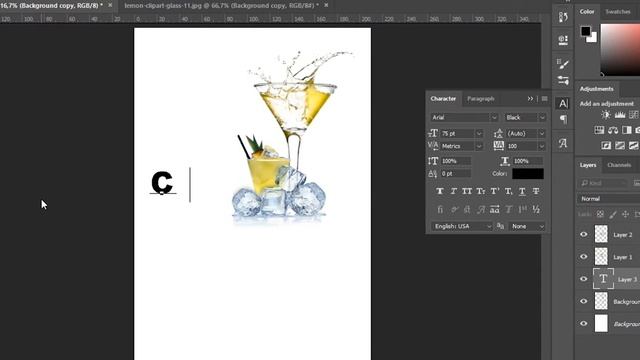The height and width of the screenshot is (360, 640).
Task: Add an Invert adjustment
Action: click(606, 145)
